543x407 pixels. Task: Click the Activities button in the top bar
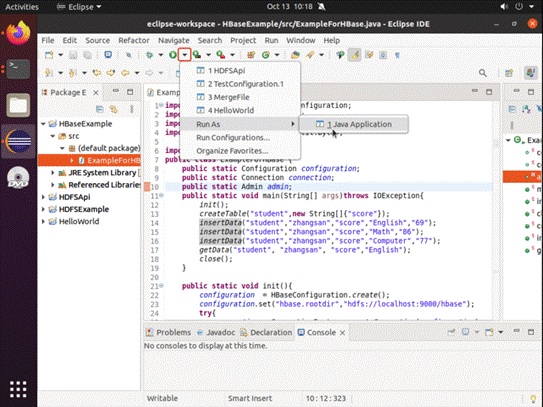point(22,7)
